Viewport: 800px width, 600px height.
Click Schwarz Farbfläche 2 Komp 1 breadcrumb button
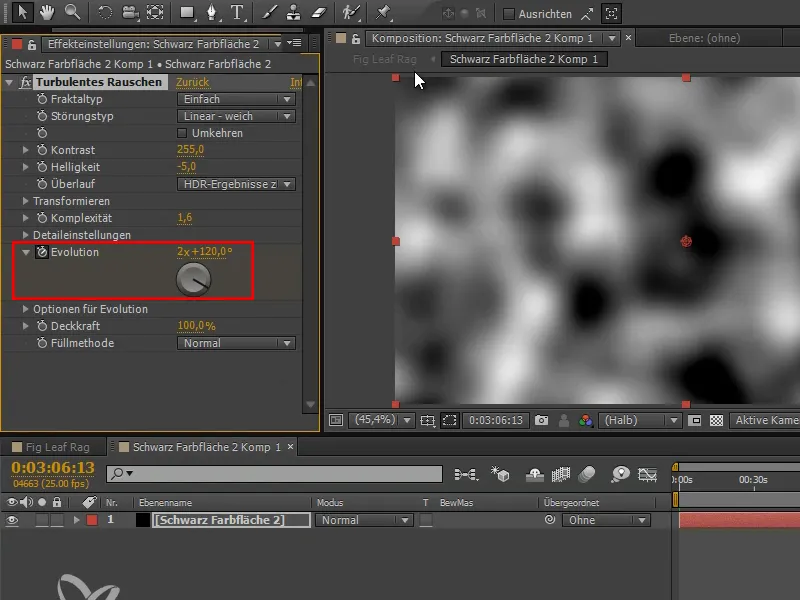click(523, 59)
